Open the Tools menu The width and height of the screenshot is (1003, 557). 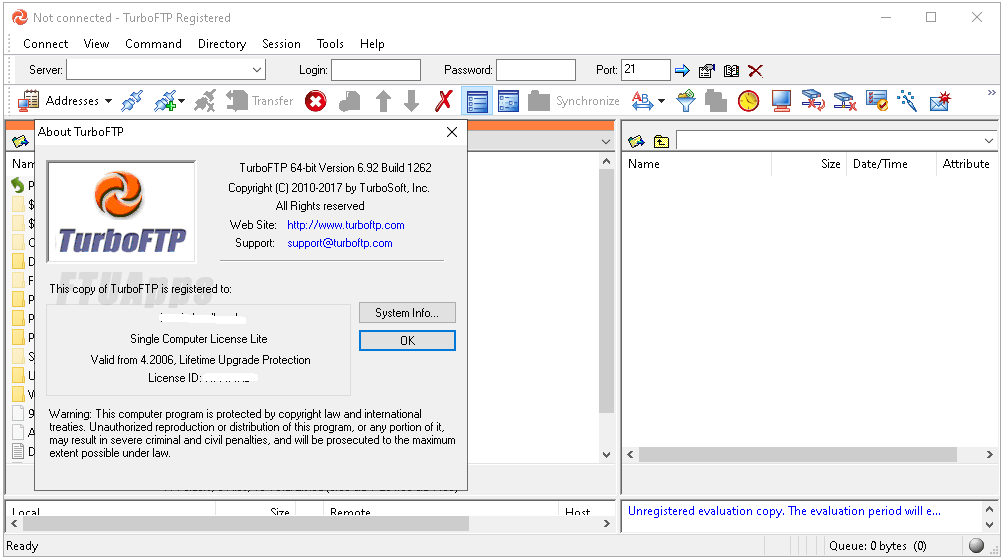[330, 43]
